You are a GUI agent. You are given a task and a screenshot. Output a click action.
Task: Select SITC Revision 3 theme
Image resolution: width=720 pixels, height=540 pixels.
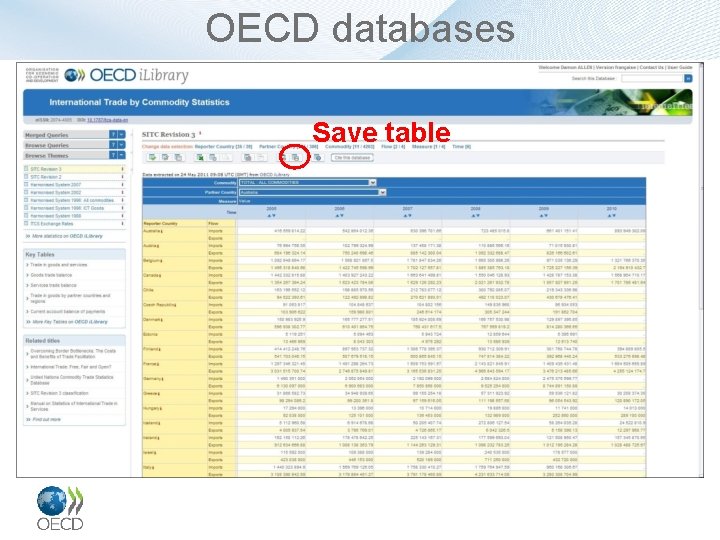(x=46, y=169)
